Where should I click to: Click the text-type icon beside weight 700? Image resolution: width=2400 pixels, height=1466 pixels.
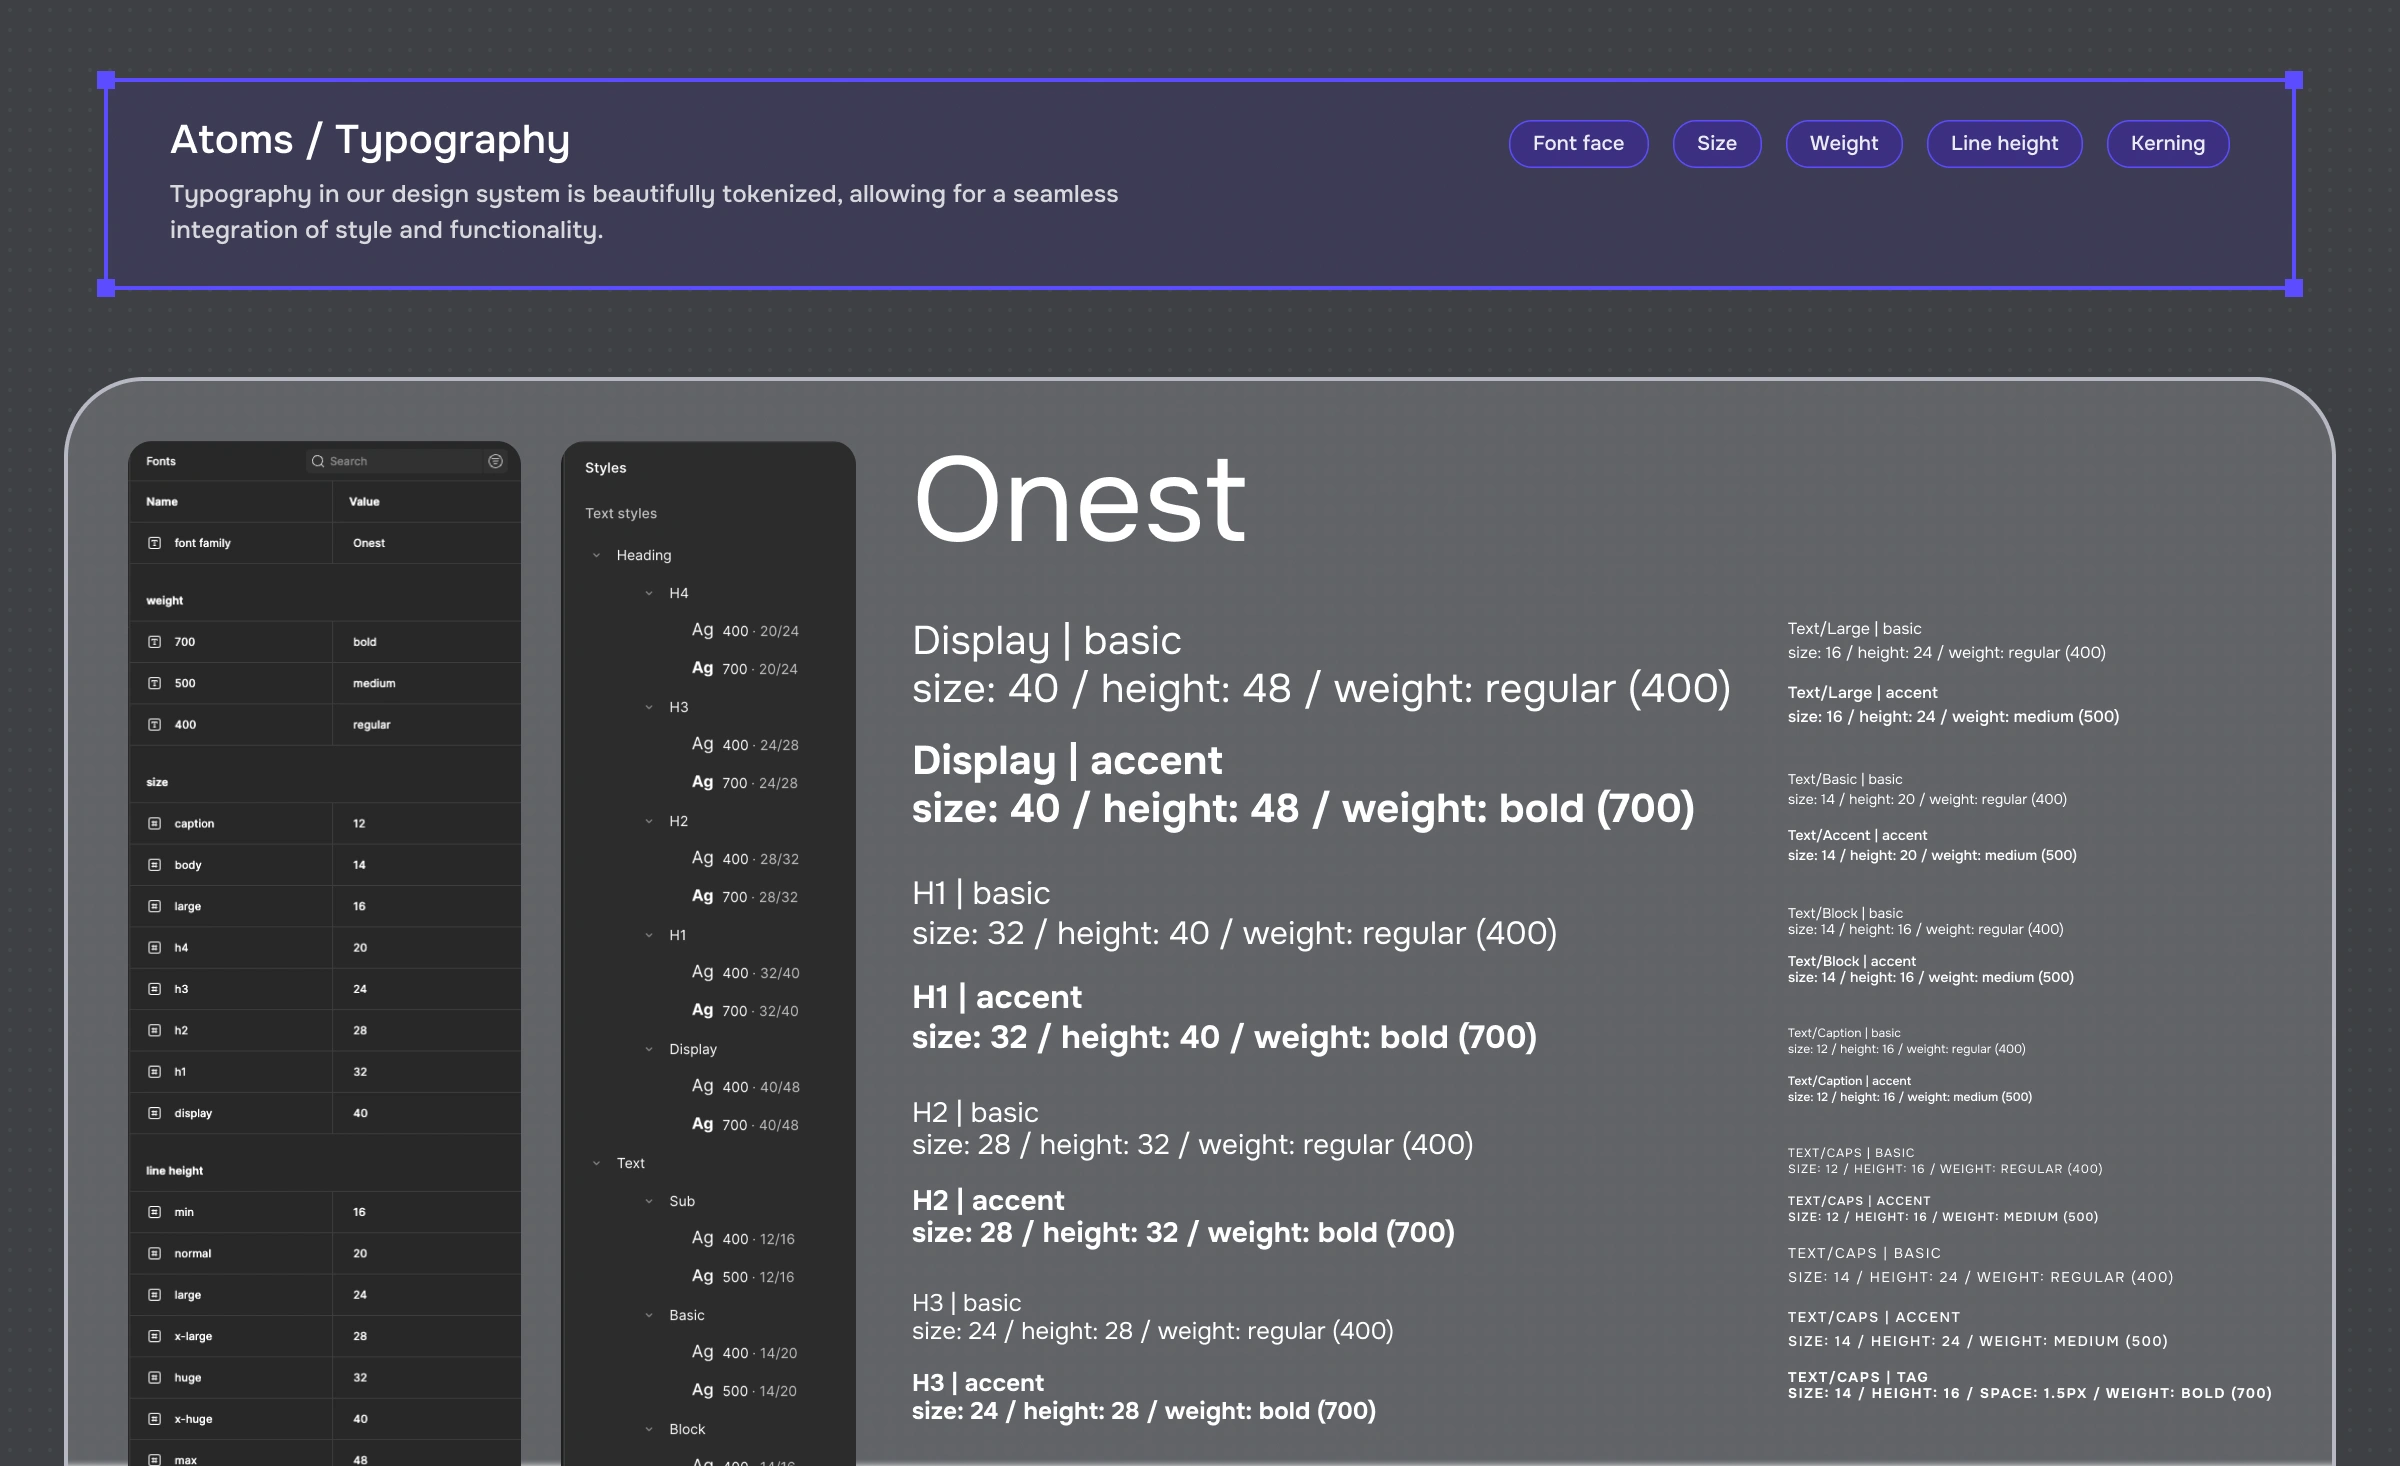click(155, 642)
